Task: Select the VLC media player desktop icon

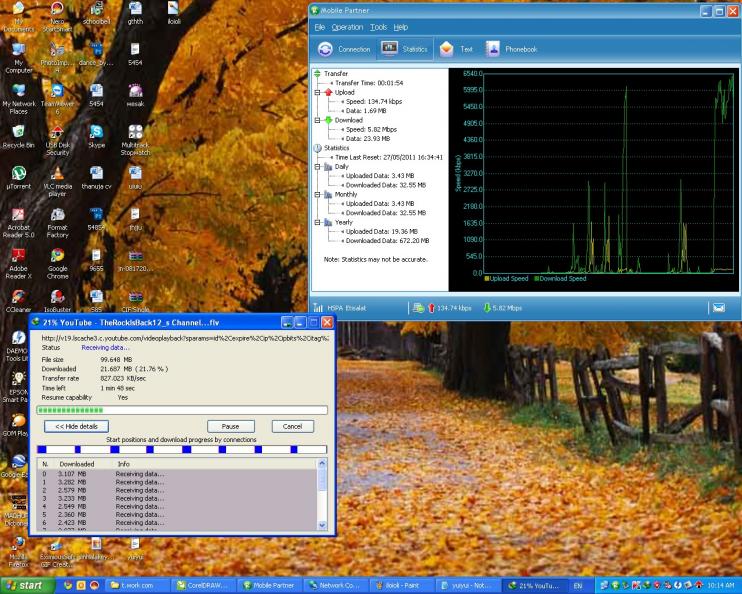Action: click(x=57, y=181)
